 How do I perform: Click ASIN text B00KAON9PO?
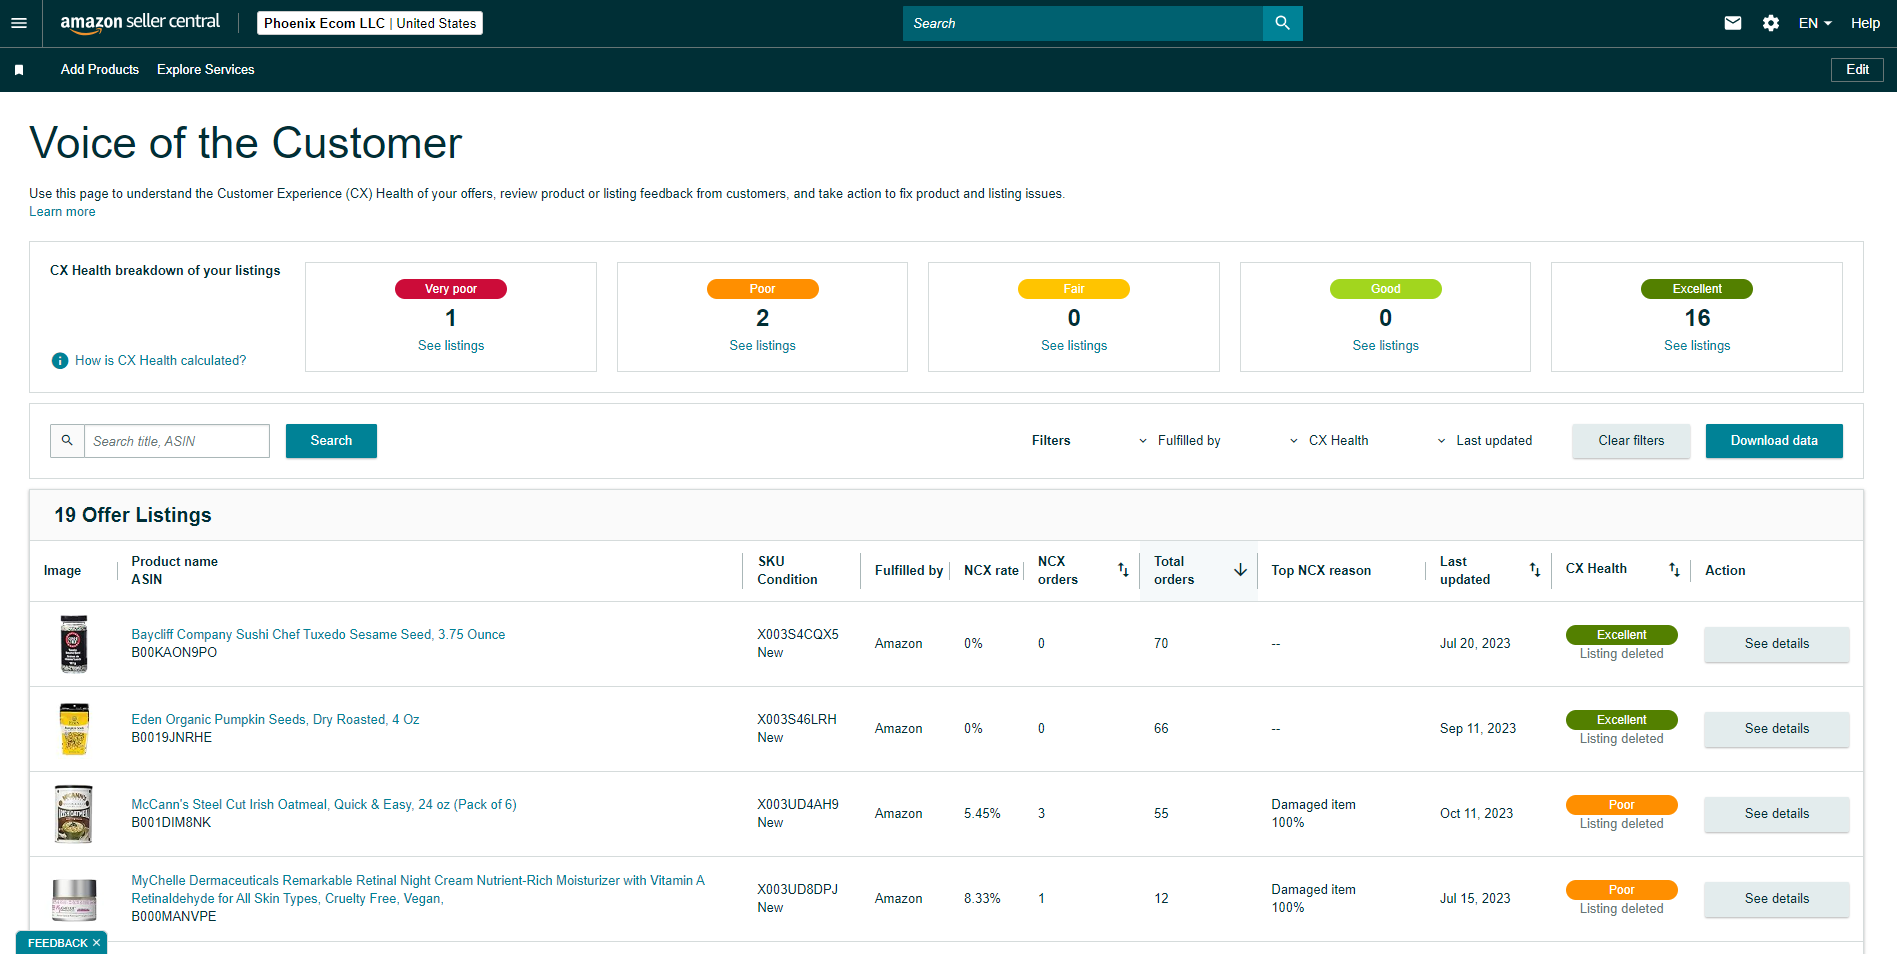tap(174, 653)
